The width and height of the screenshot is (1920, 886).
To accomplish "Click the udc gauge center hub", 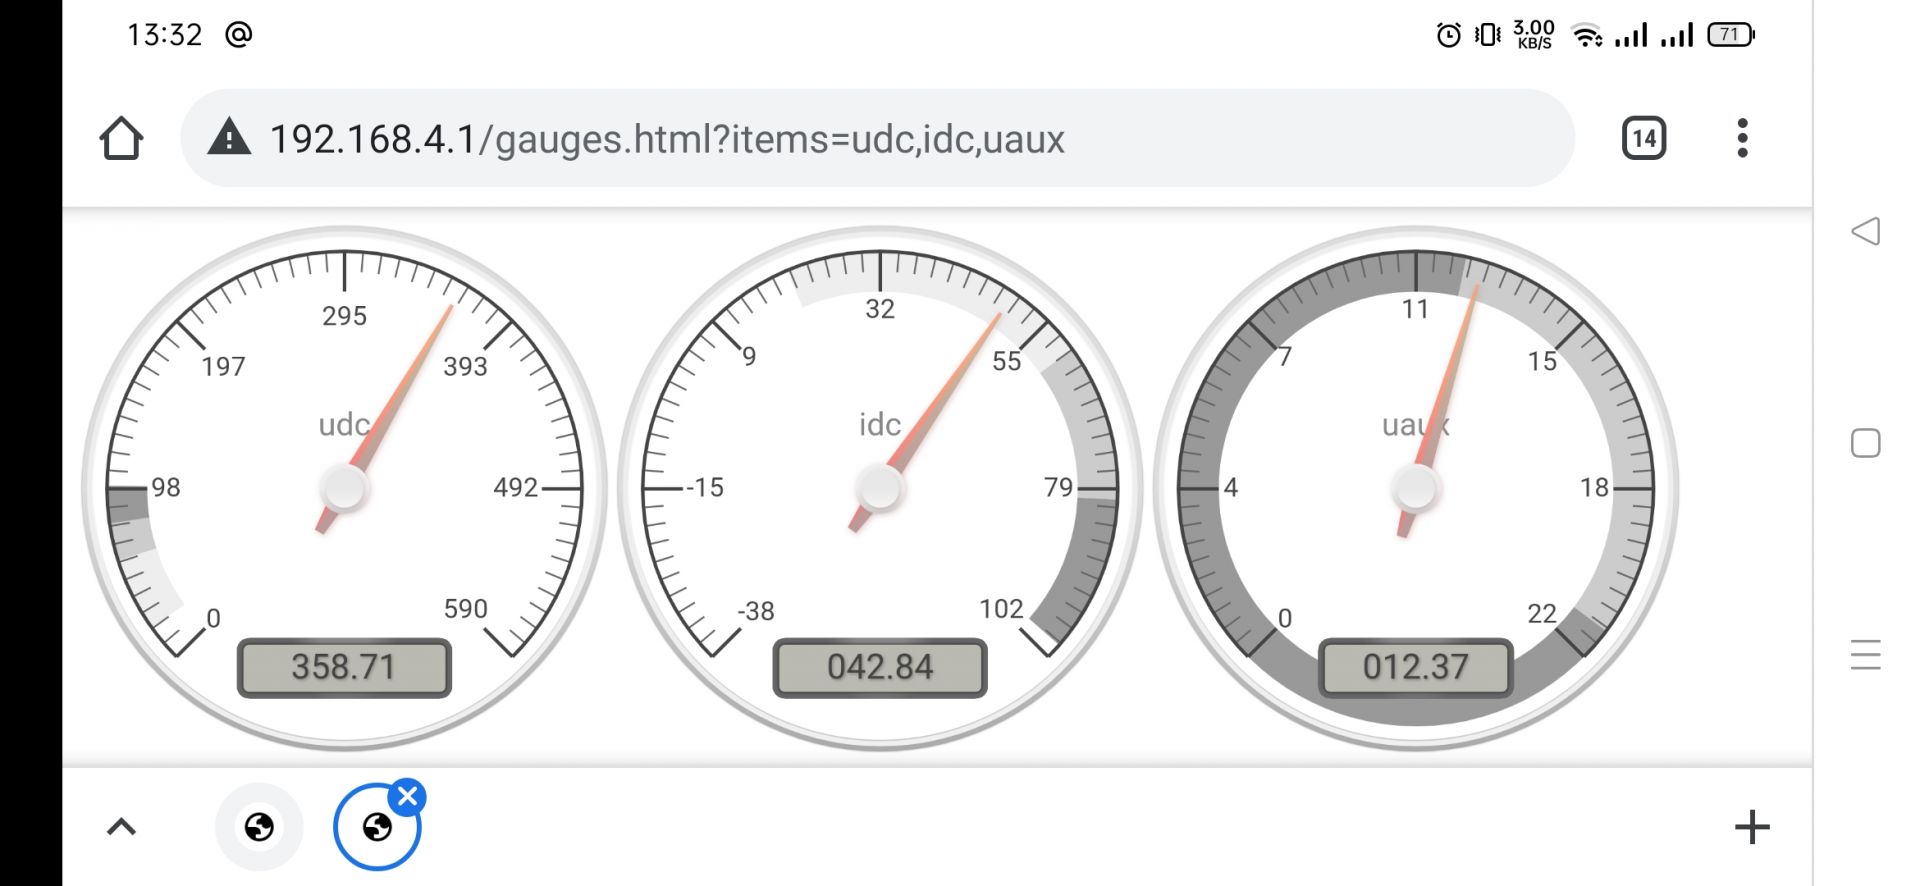I will click(344, 488).
